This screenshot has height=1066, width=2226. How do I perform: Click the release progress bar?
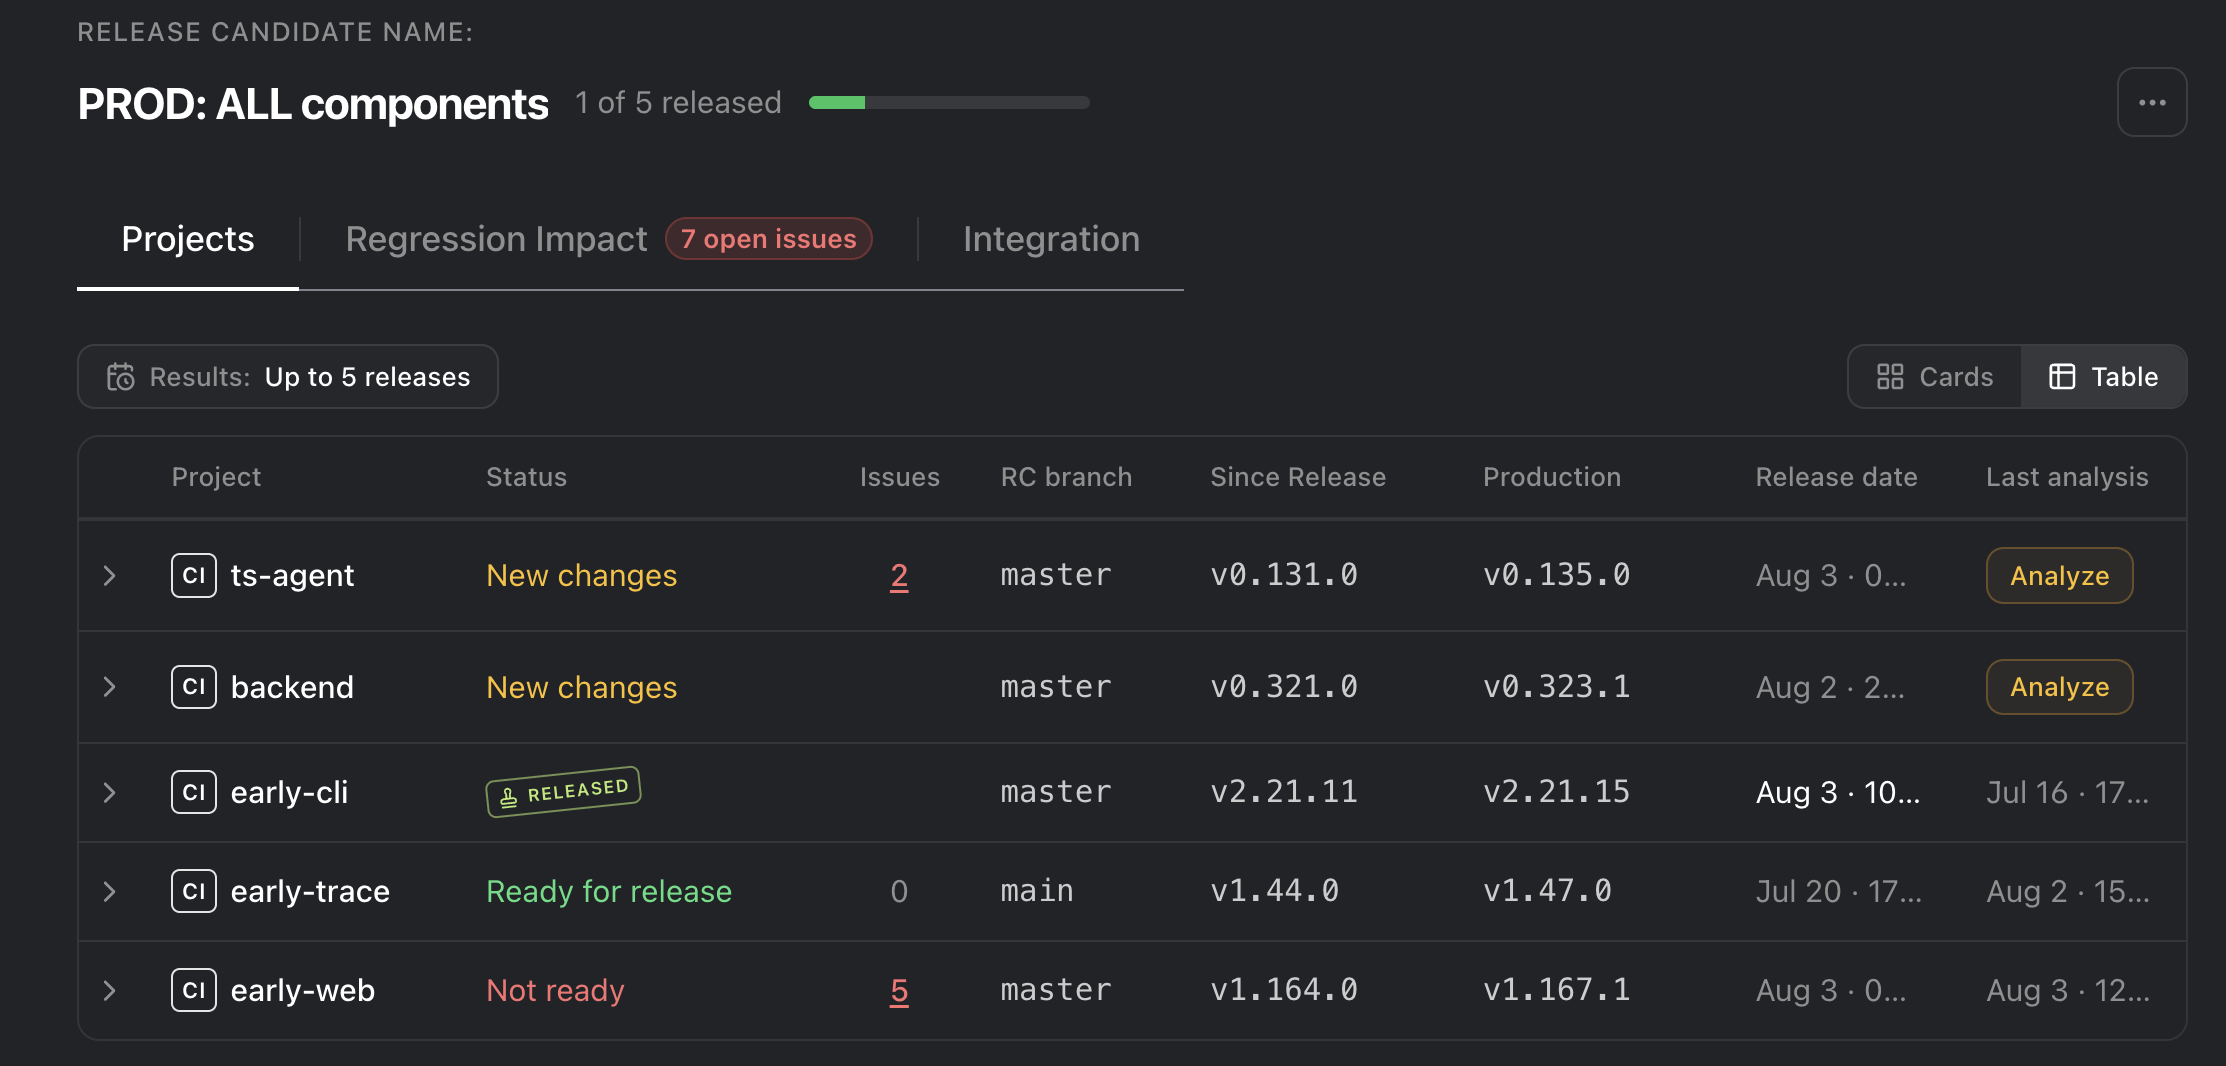tap(949, 102)
